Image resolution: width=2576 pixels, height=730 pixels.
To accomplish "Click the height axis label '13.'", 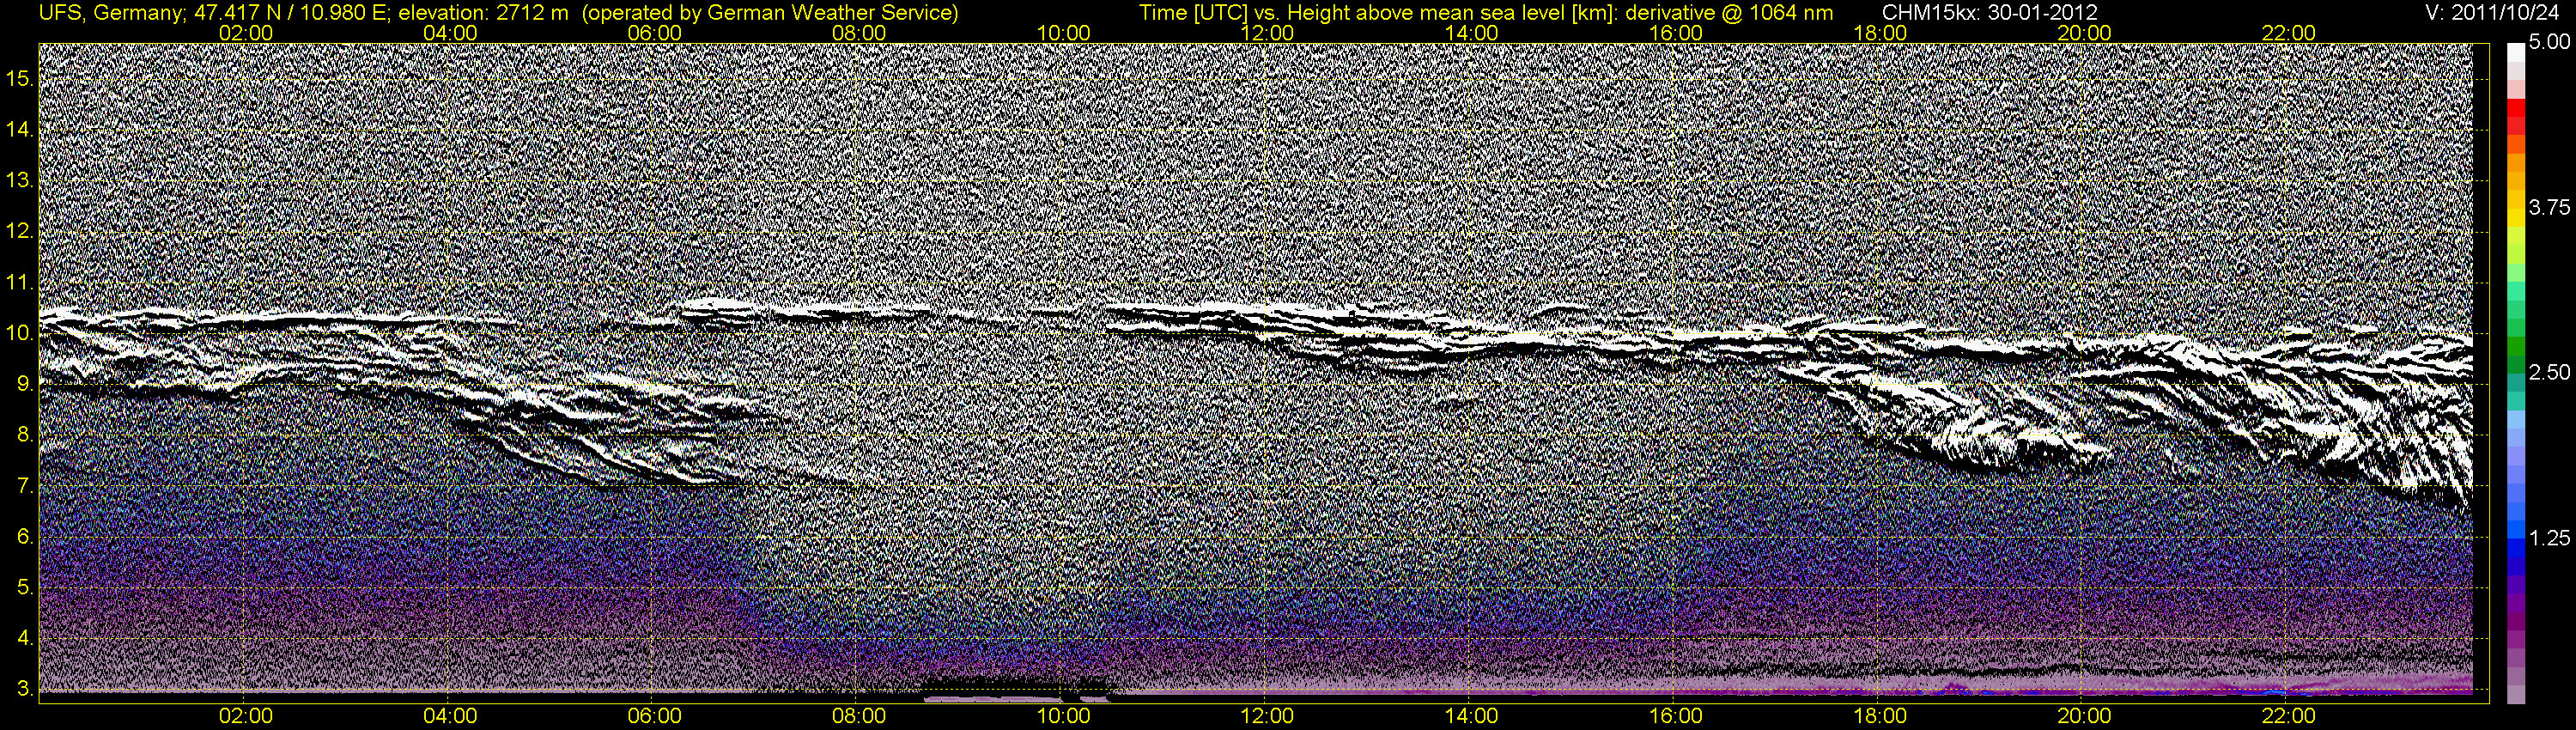I will tap(20, 180).
